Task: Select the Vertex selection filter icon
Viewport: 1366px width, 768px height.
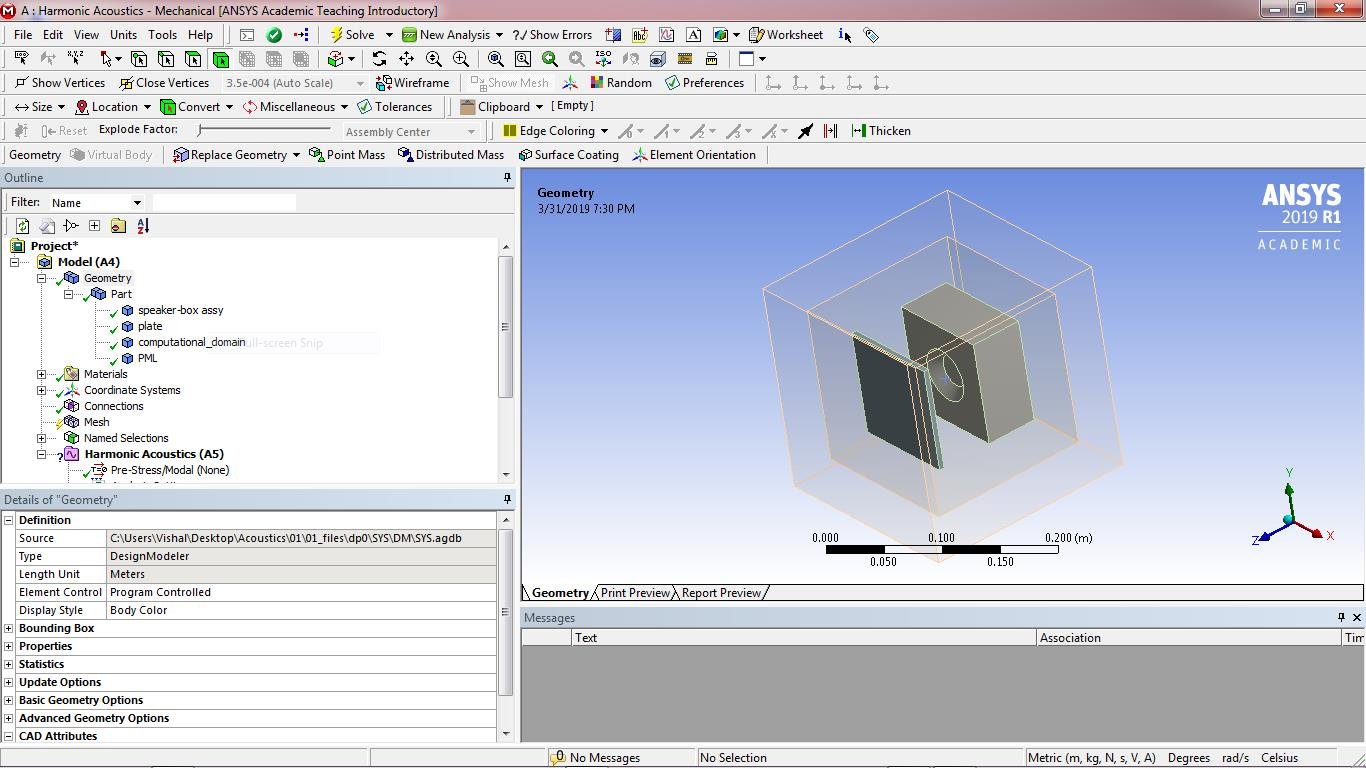Action: pos(139,59)
